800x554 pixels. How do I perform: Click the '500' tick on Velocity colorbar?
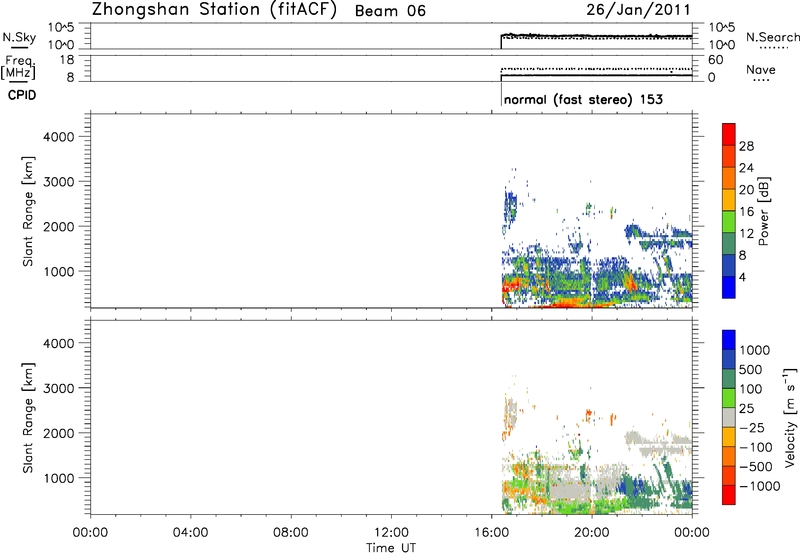point(751,369)
